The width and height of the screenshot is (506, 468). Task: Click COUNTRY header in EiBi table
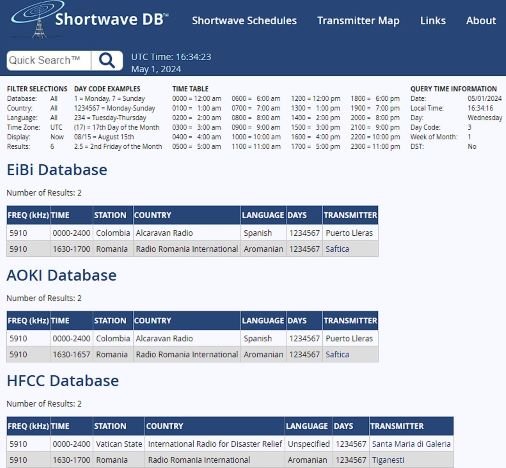[187, 215]
